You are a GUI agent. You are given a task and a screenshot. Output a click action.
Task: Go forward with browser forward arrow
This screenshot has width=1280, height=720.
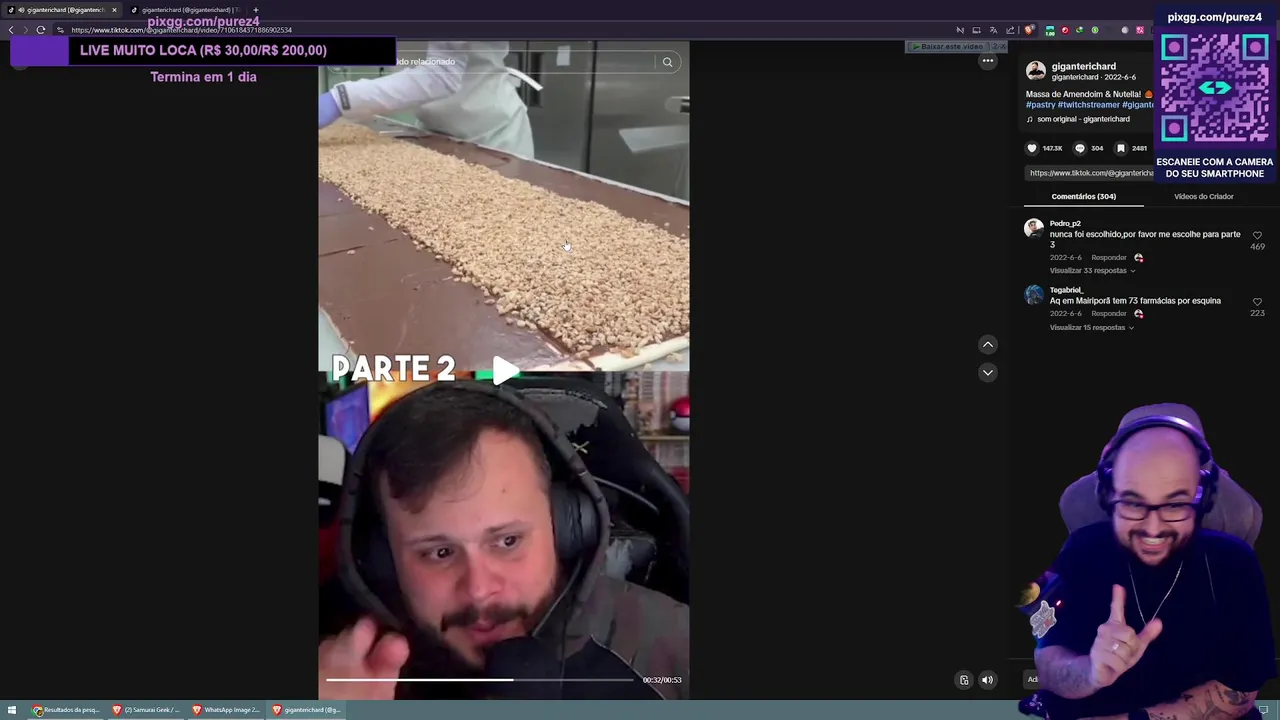click(x=26, y=30)
